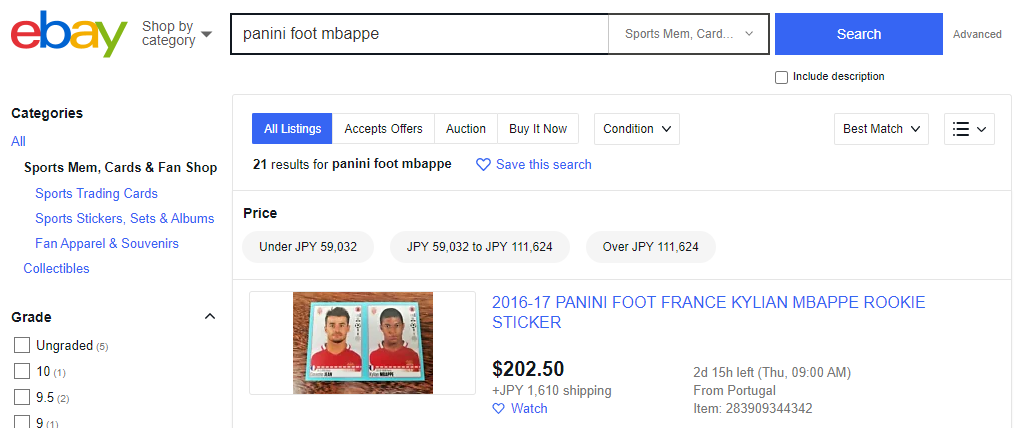Open the Shop by category dropdown
This screenshot has width=1026, height=428.
coord(177,33)
